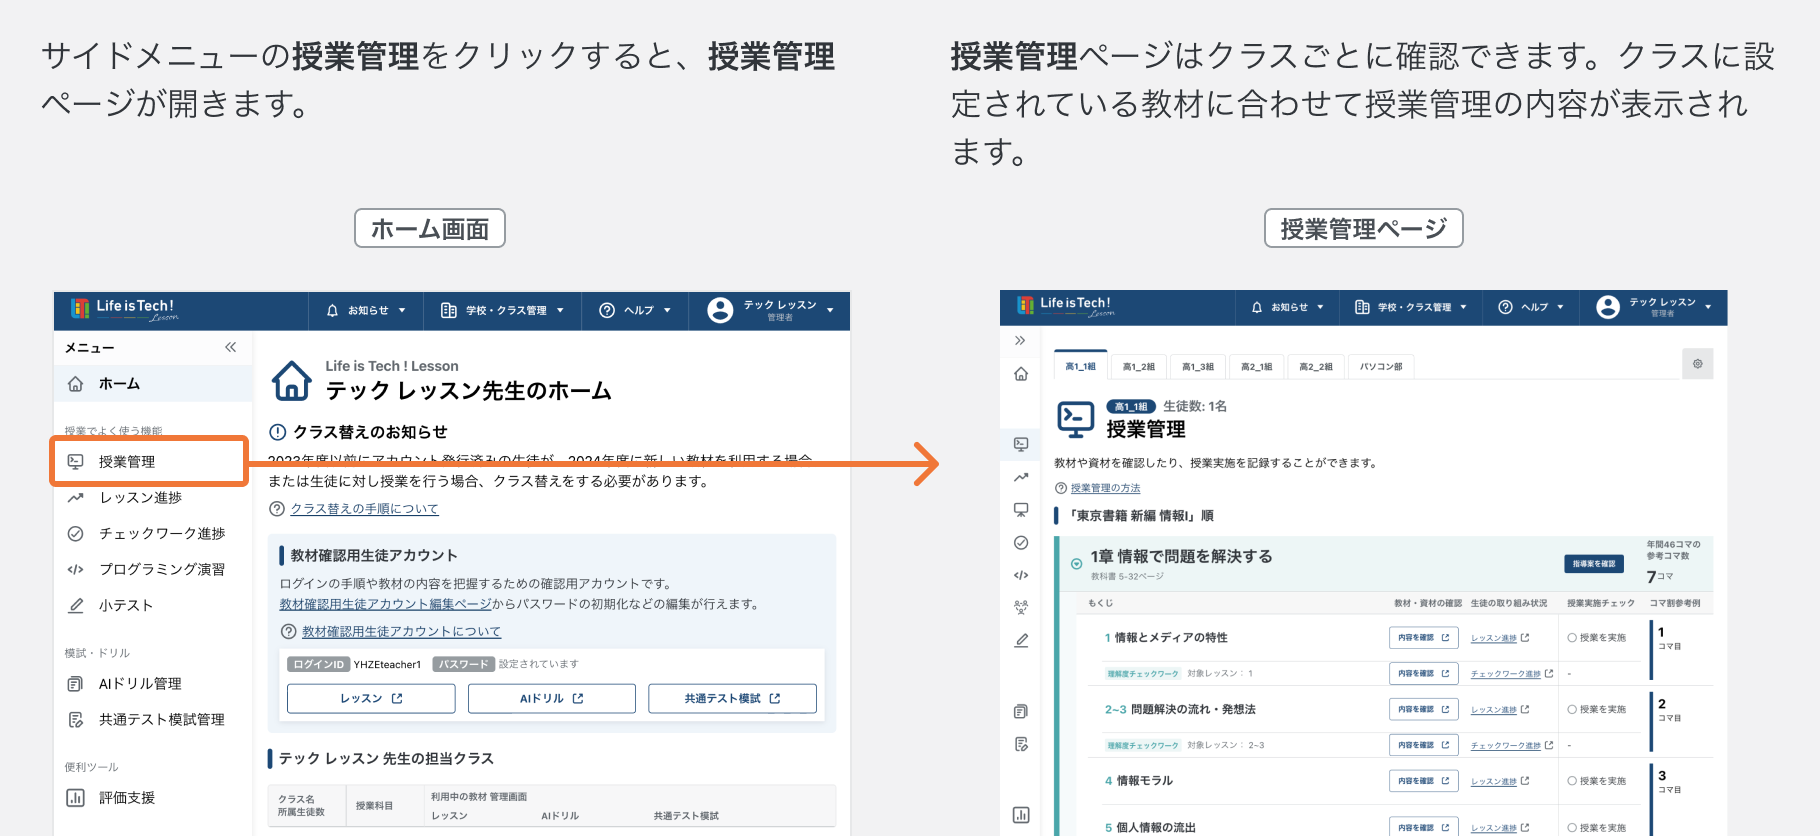The width and height of the screenshot is (1820, 836).
Task: Open the 教材確認用生徒アカウントについて link
Action: [401, 632]
